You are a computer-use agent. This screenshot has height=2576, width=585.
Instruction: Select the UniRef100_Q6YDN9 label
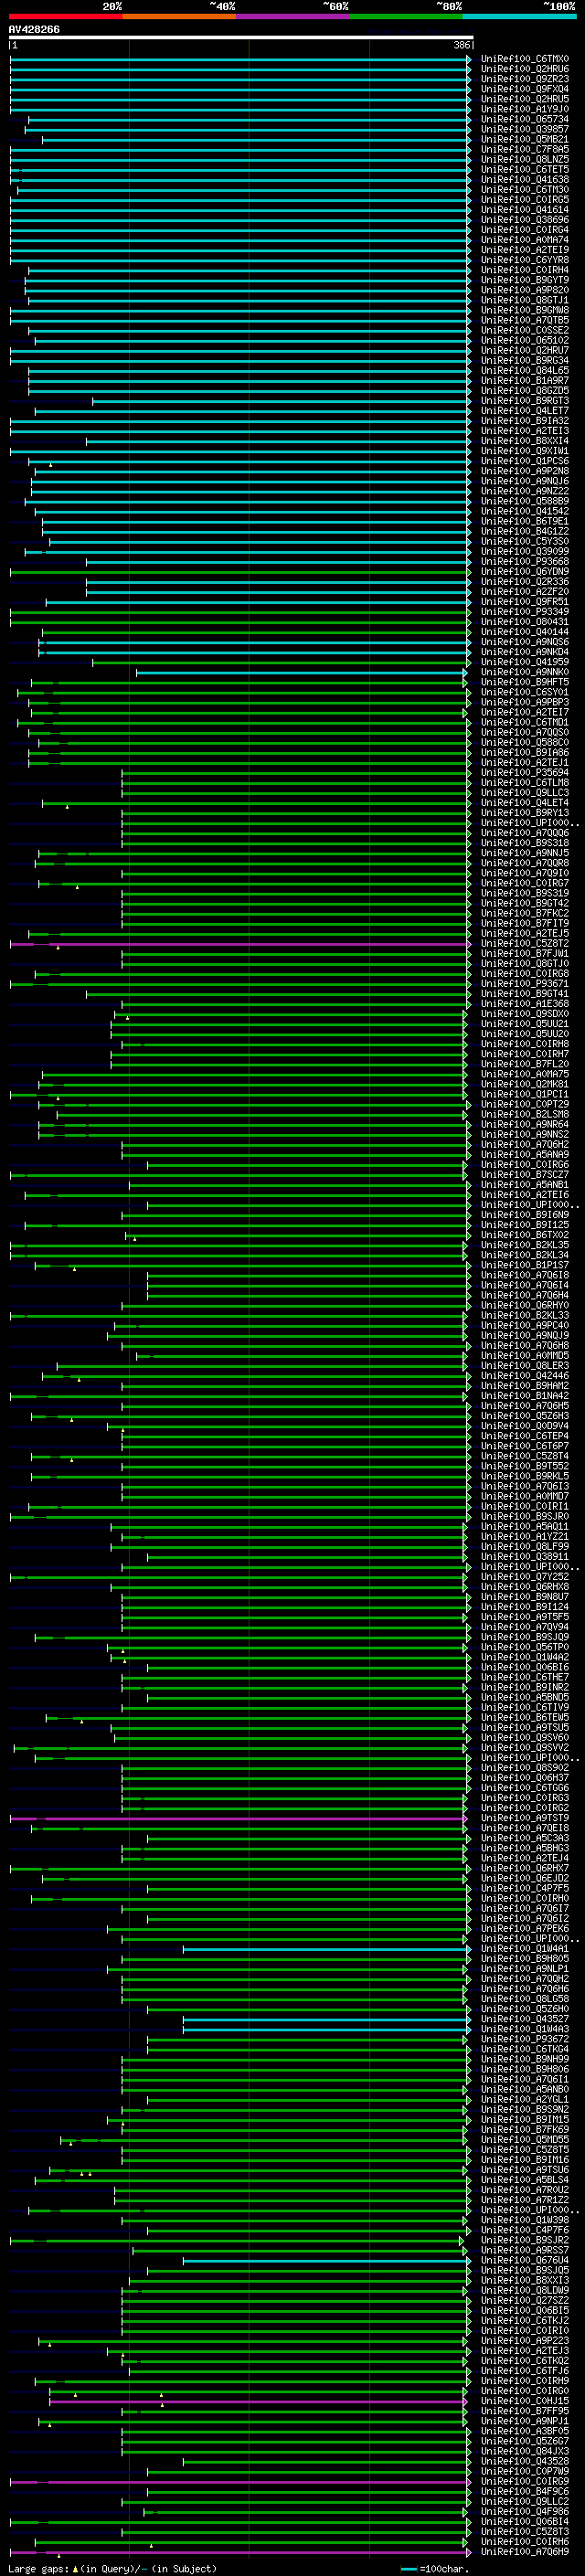coord(525,572)
